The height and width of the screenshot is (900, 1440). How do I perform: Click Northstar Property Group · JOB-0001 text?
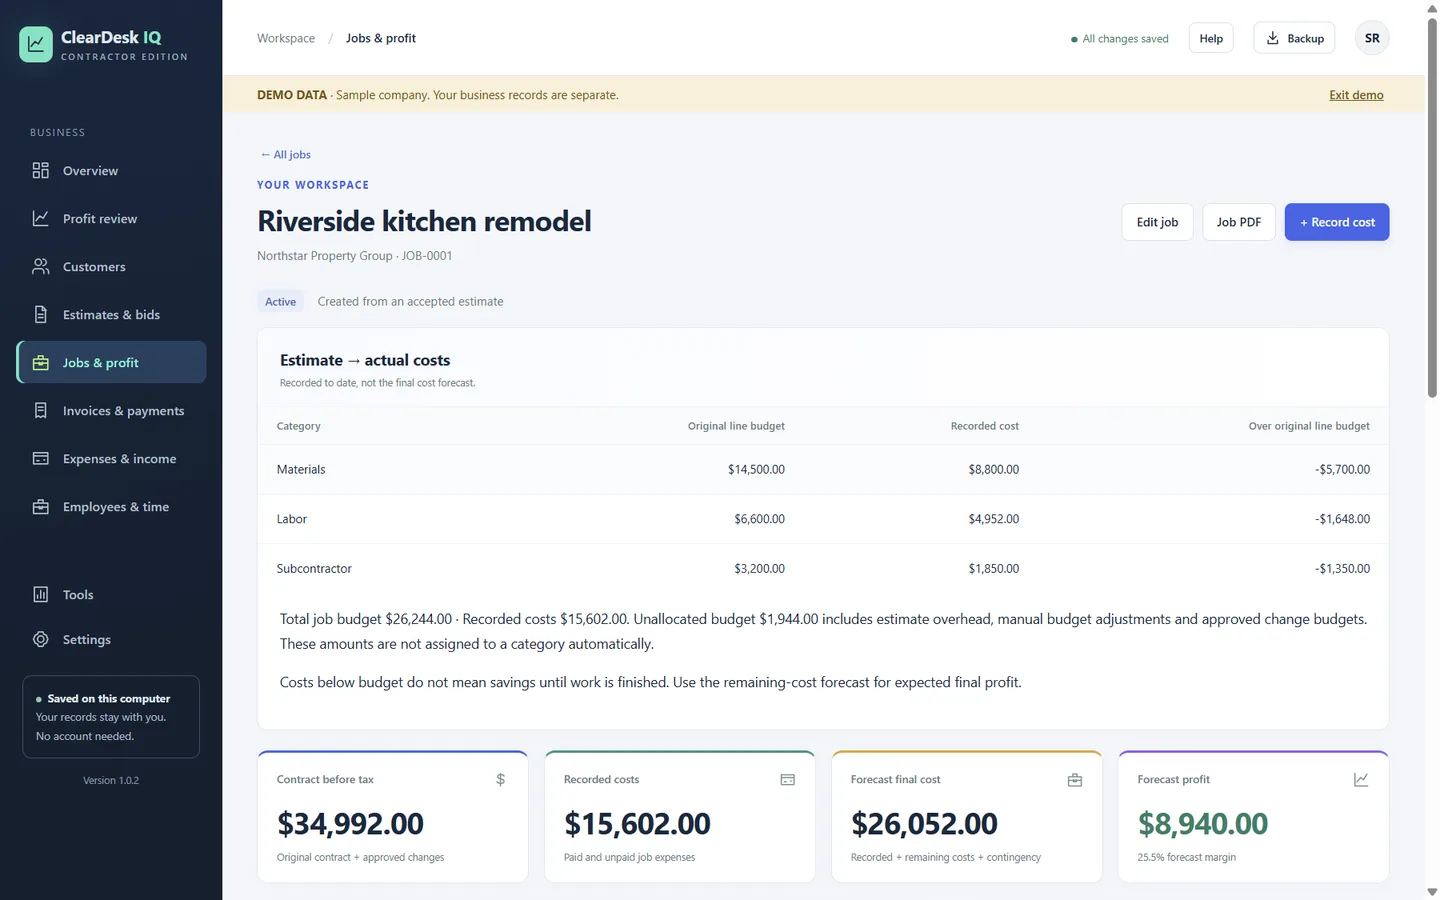click(355, 256)
